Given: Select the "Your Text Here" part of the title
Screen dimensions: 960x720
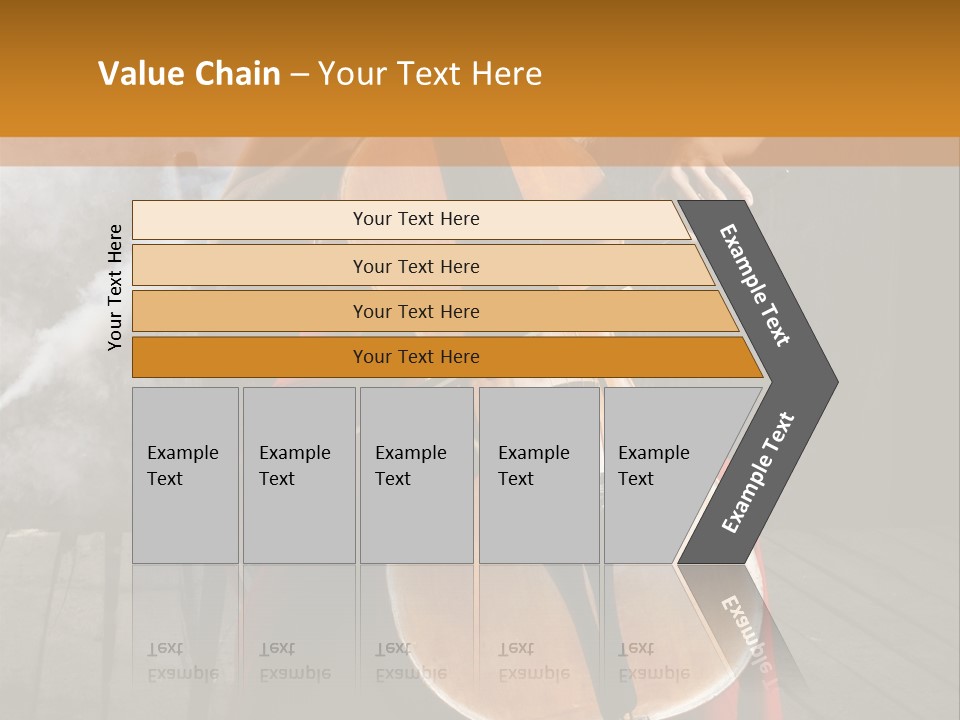Looking at the screenshot, I should point(430,74).
